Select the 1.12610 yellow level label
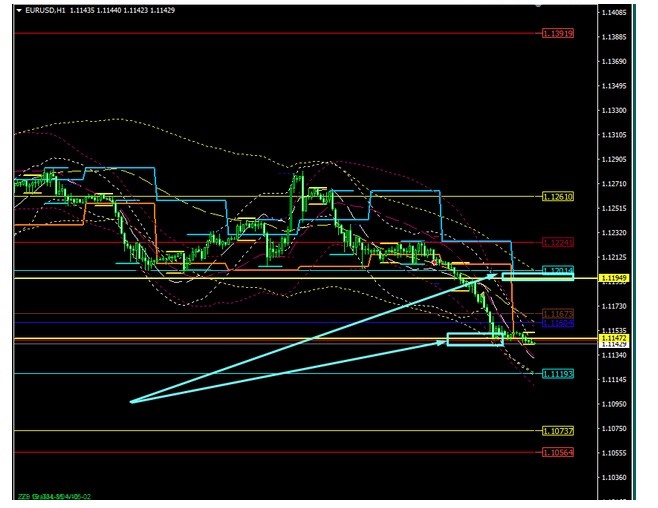The image size is (658, 508). pyautogui.click(x=558, y=197)
